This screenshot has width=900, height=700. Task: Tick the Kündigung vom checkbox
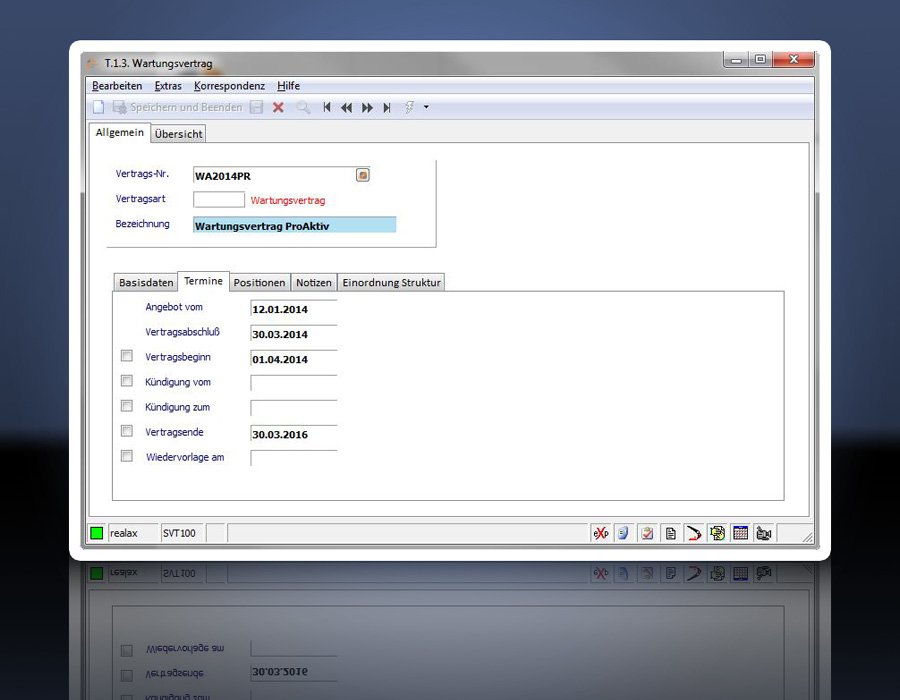tap(127, 381)
